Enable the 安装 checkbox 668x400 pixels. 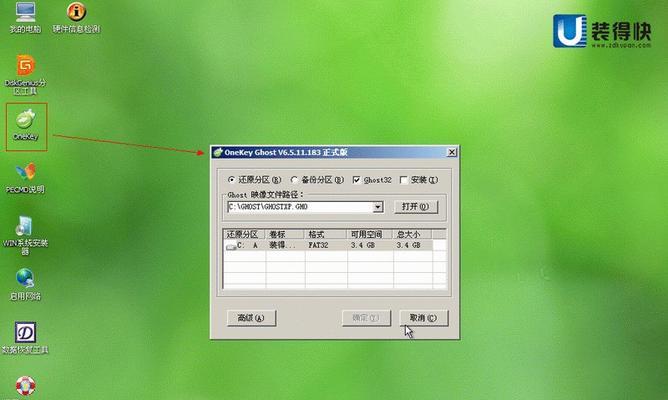pyautogui.click(x=403, y=180)
